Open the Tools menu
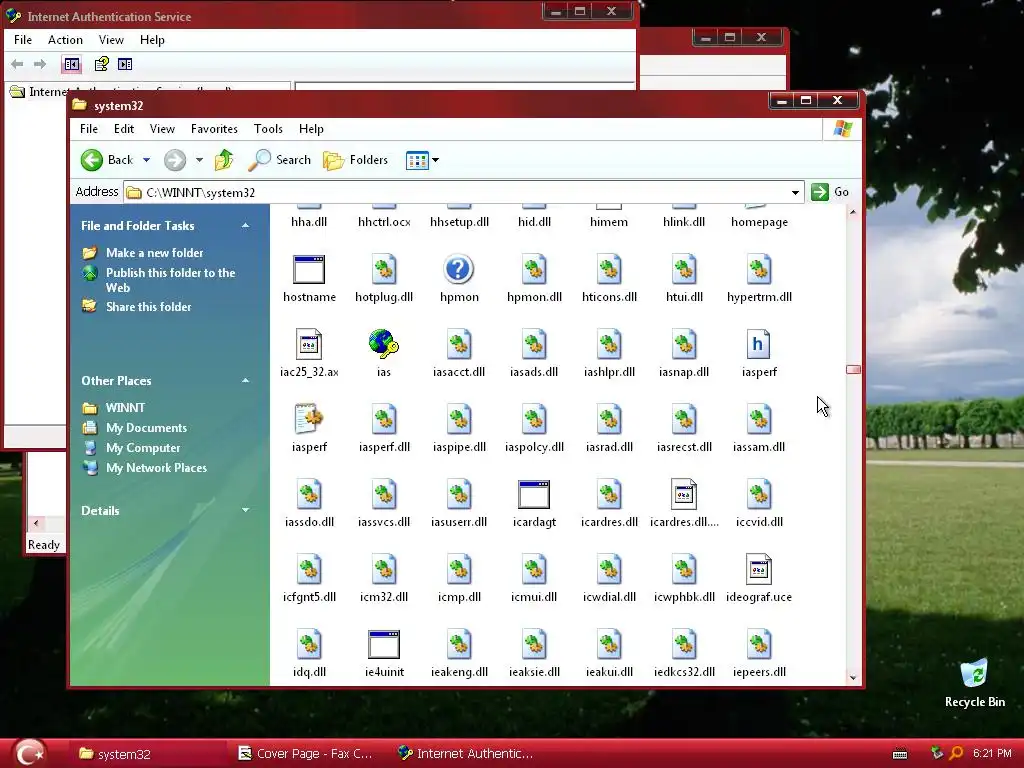1024x768 pixels. coord(268,129)
